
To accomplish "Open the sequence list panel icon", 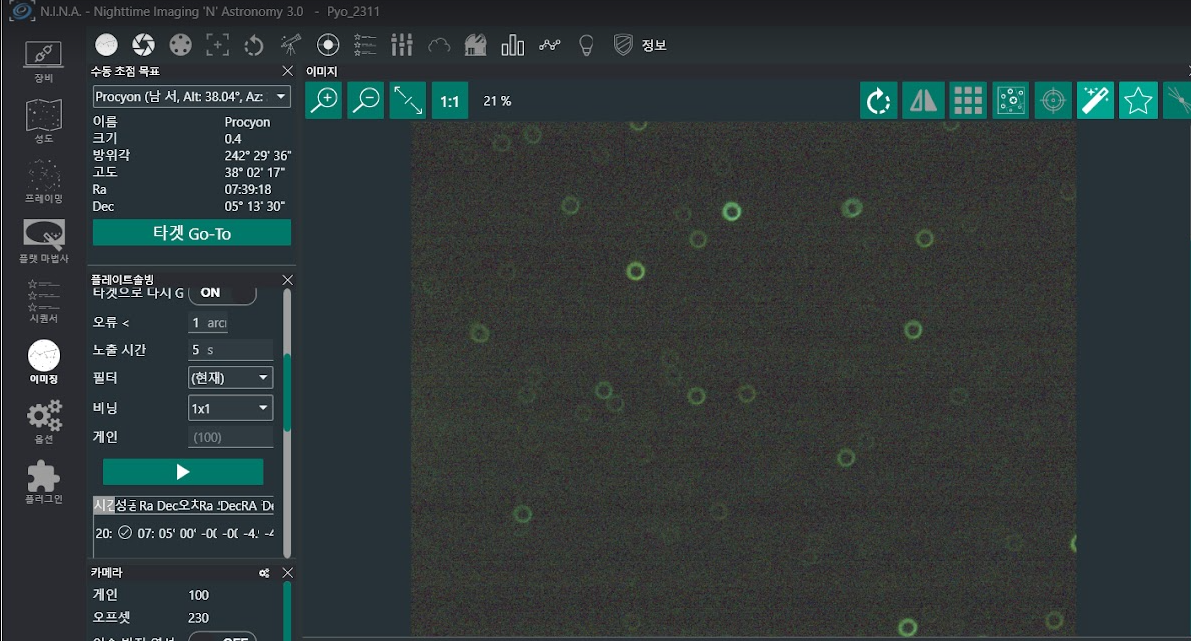I will click(x=365, y=45).
